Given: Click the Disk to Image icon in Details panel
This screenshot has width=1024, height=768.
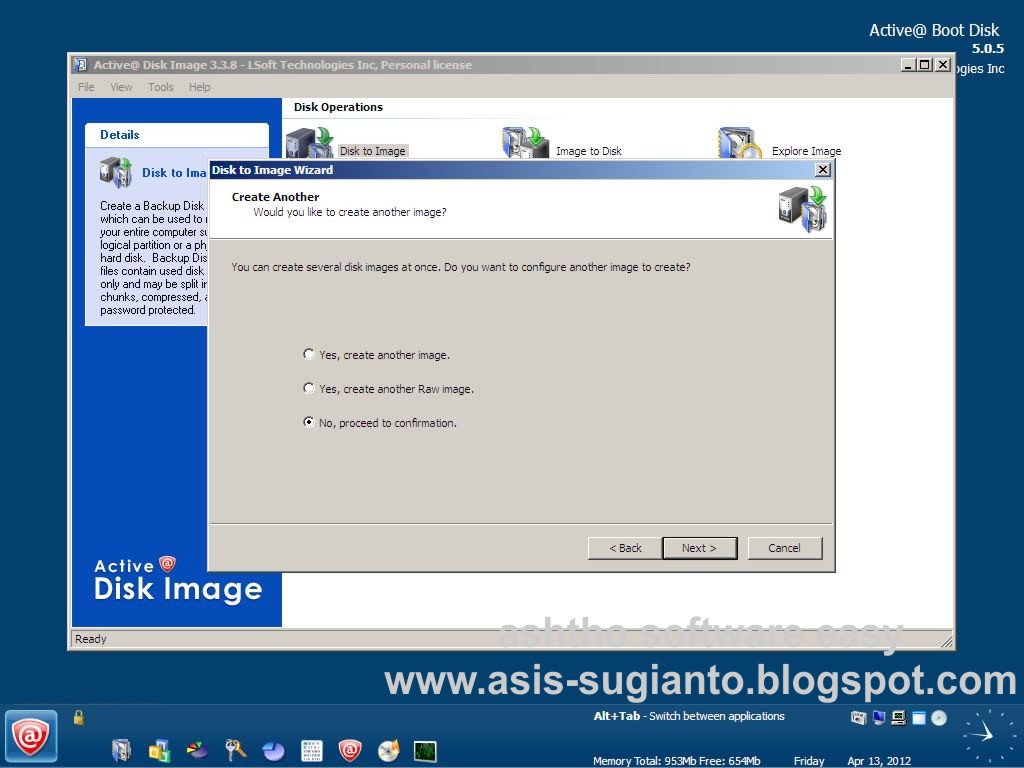Looking at the screenshot, I should (x=117, y=172).
